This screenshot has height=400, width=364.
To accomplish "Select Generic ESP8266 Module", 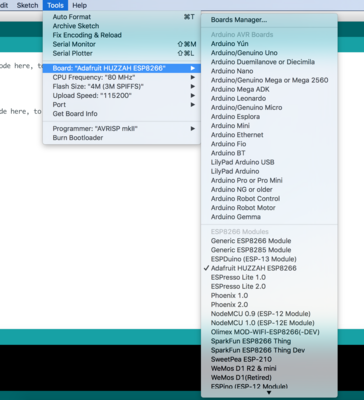I will 269,241.
